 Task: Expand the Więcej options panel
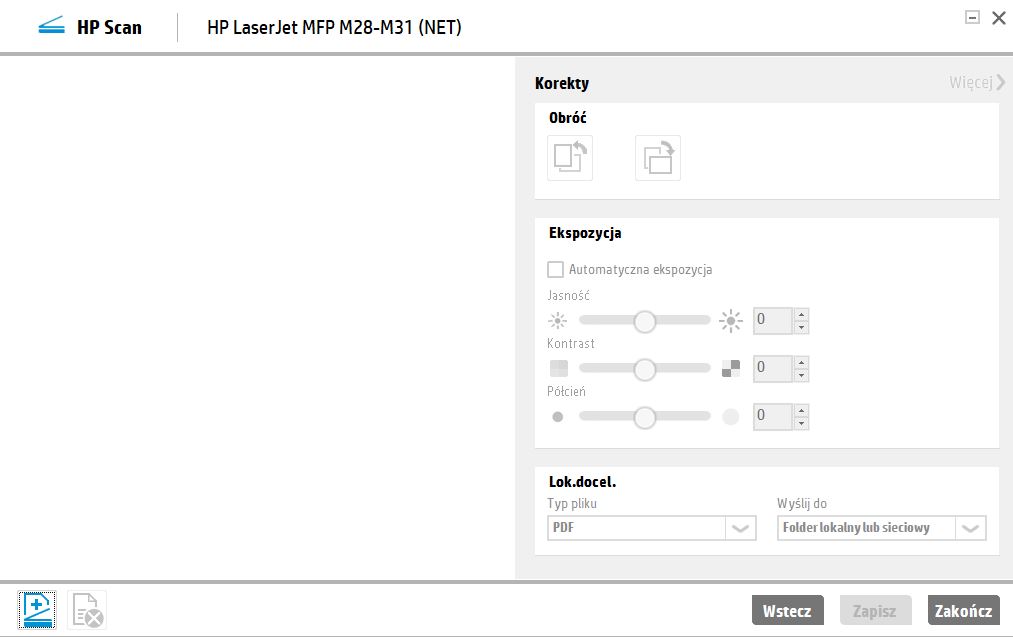[975, 82]
